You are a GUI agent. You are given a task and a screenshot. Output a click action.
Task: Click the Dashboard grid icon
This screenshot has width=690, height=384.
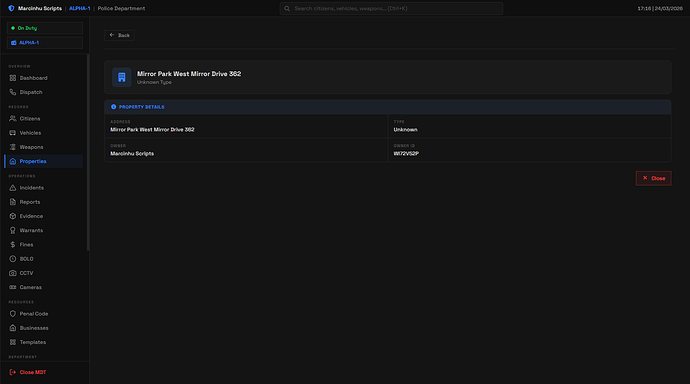13,78
